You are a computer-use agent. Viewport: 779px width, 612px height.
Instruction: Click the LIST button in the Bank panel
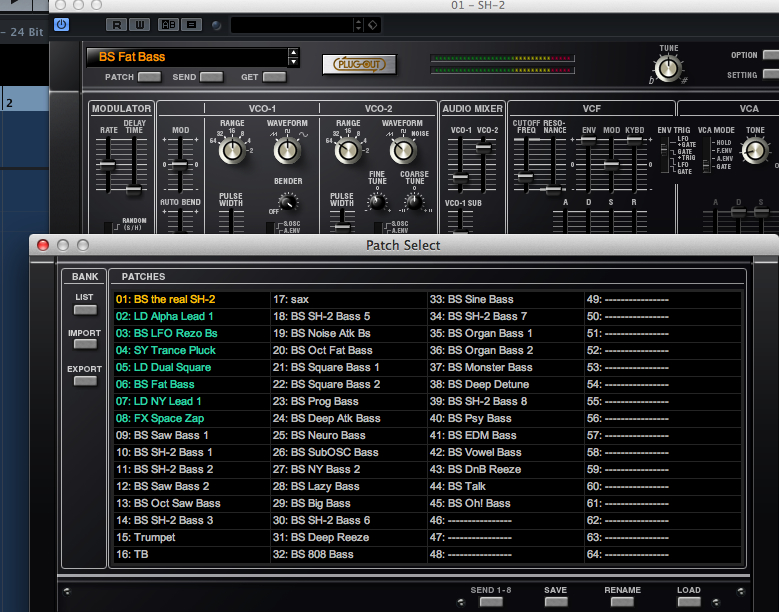pos(85,310)
